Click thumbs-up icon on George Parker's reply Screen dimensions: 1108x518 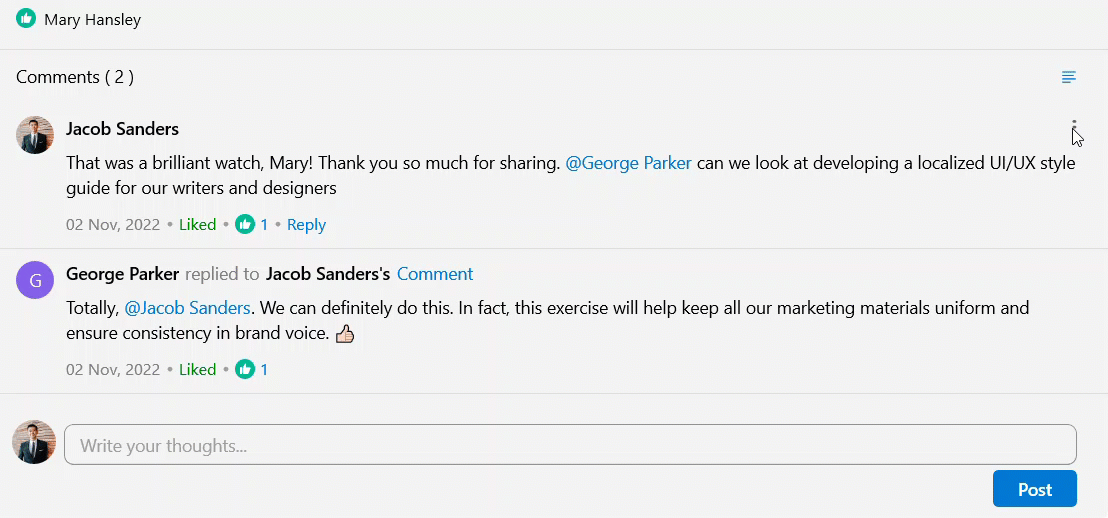(x=245, y=369)
